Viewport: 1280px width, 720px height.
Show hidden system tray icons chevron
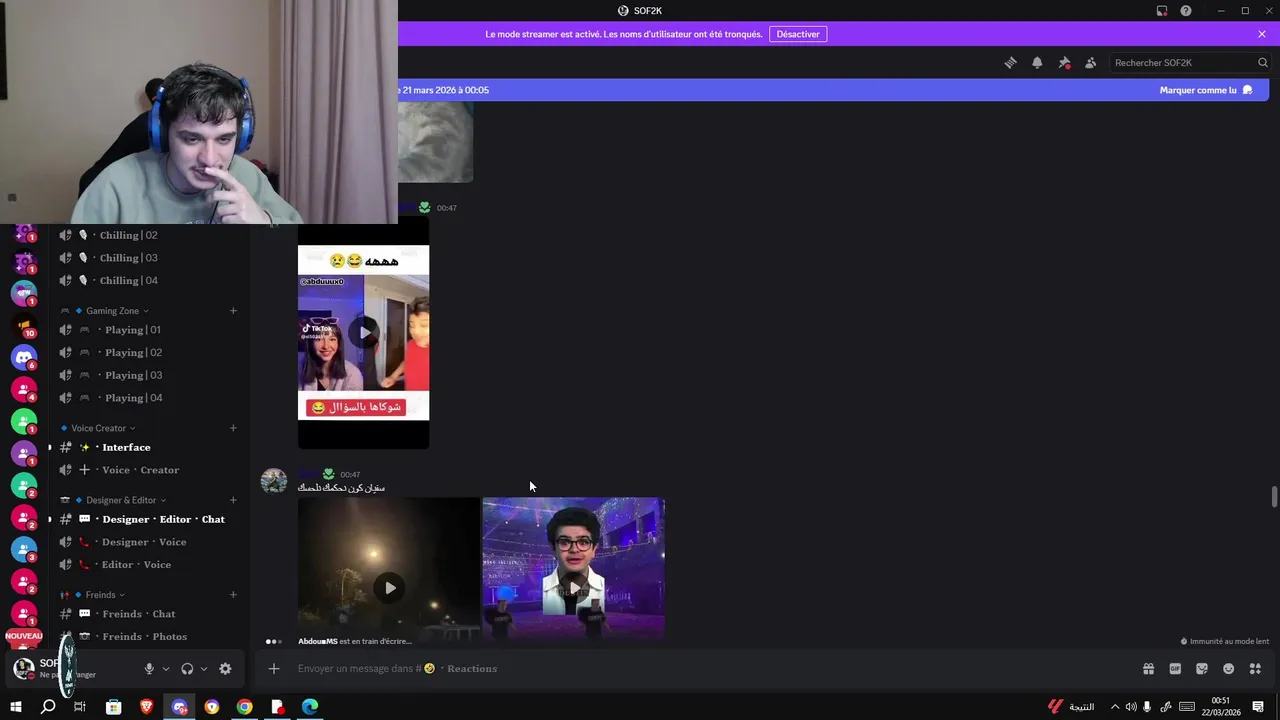point(1115,707)
